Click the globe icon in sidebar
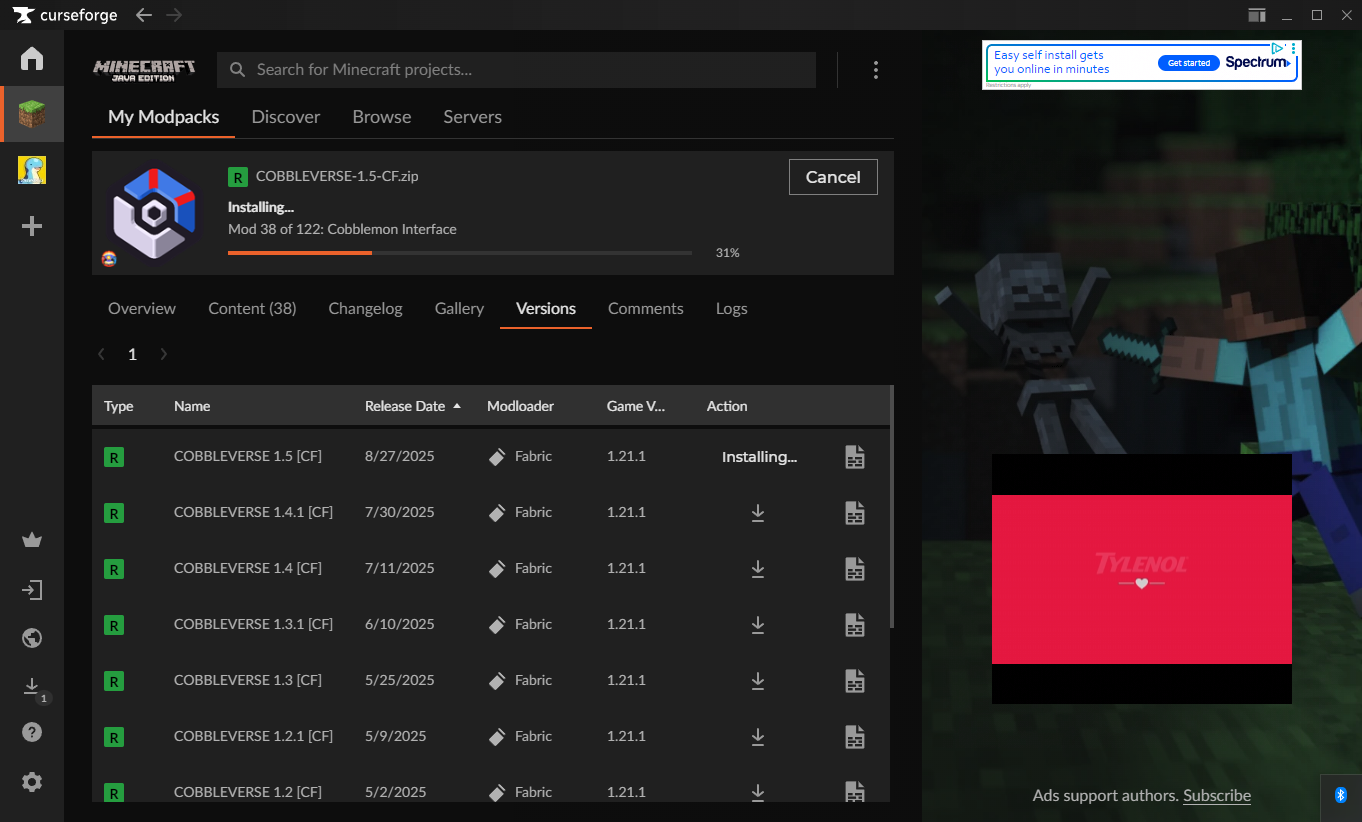The height and width of the screenshot is (822, 1362). pos(32,638)
